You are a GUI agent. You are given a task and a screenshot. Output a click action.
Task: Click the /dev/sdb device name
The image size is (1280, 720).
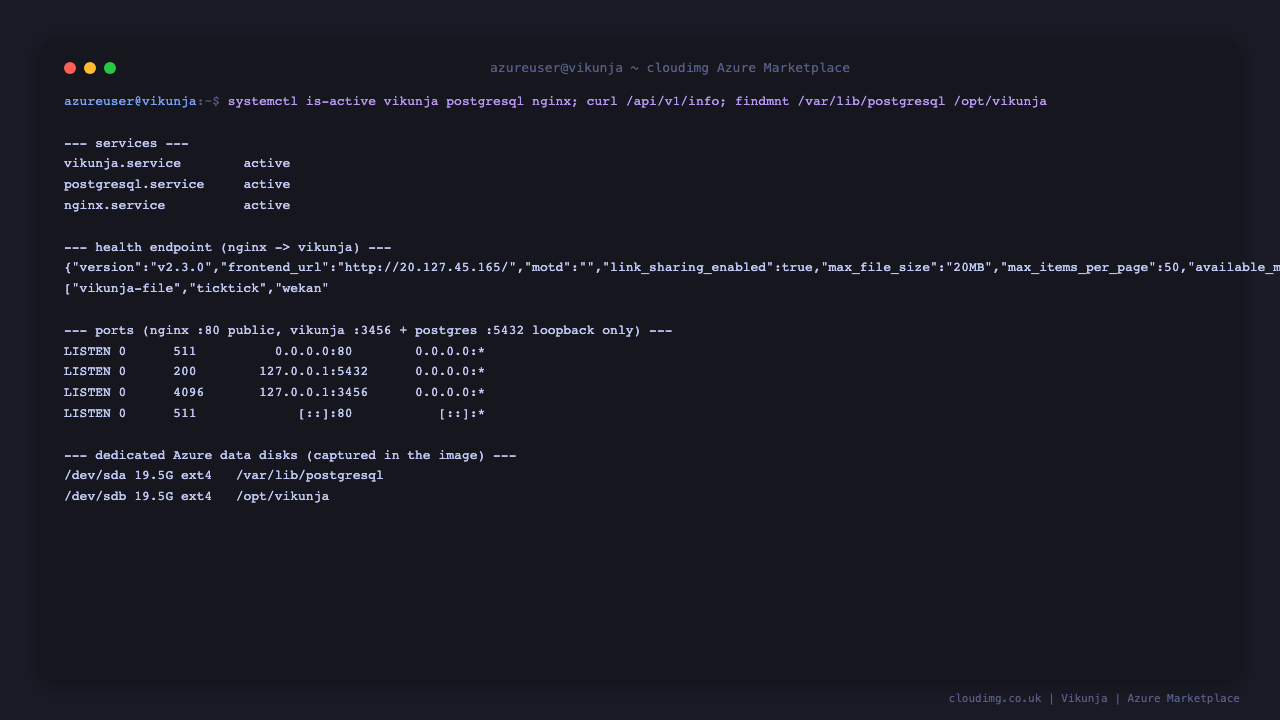pyautogui.click(x=95, y=496)
